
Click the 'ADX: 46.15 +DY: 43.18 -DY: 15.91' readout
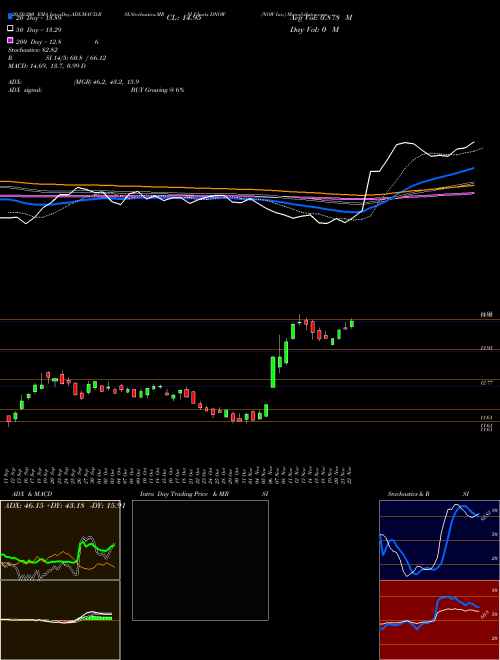click(65, 506)
